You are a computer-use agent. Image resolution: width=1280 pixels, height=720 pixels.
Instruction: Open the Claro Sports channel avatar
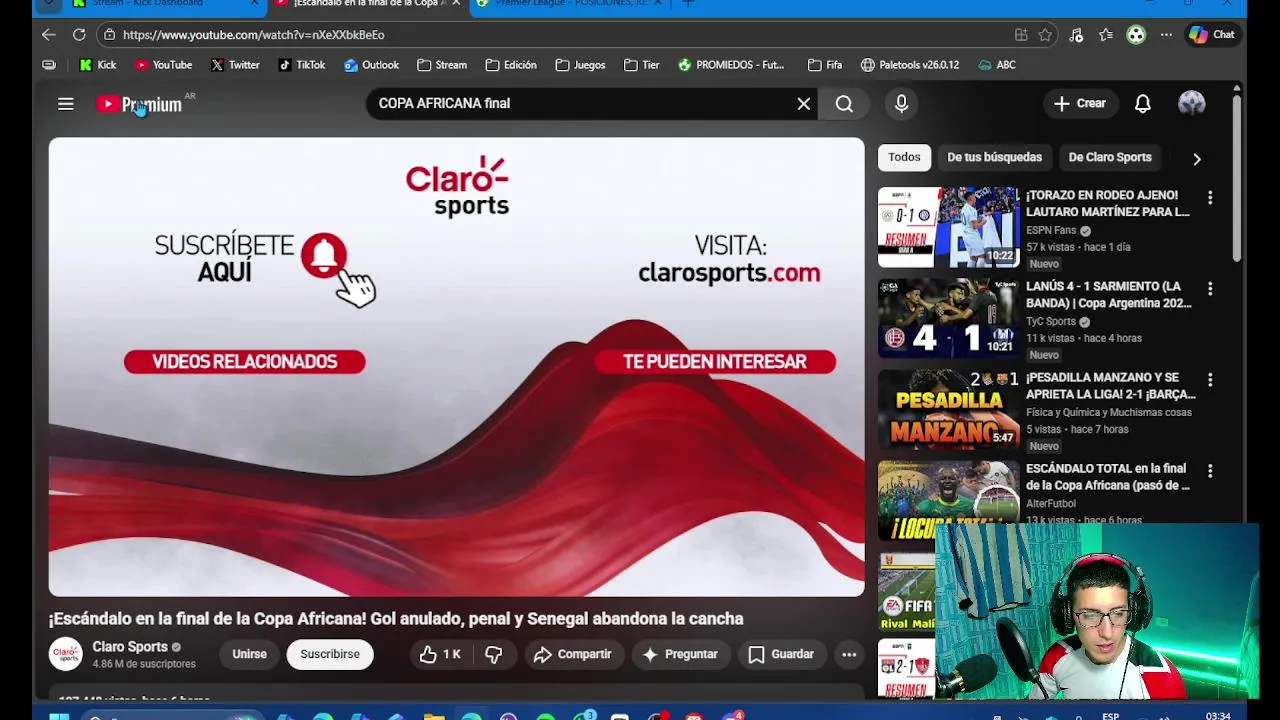(66, 654)
